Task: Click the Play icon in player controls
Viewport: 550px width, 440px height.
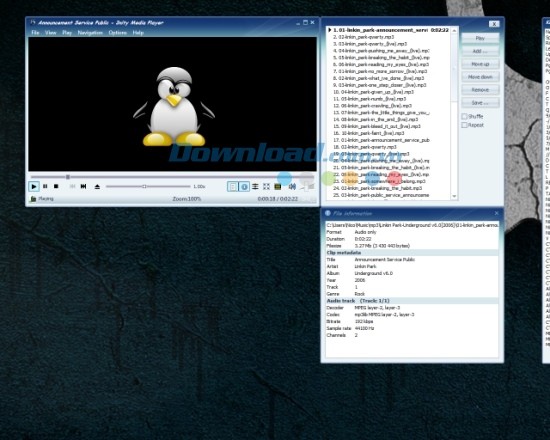Action: tap(34, 186)
